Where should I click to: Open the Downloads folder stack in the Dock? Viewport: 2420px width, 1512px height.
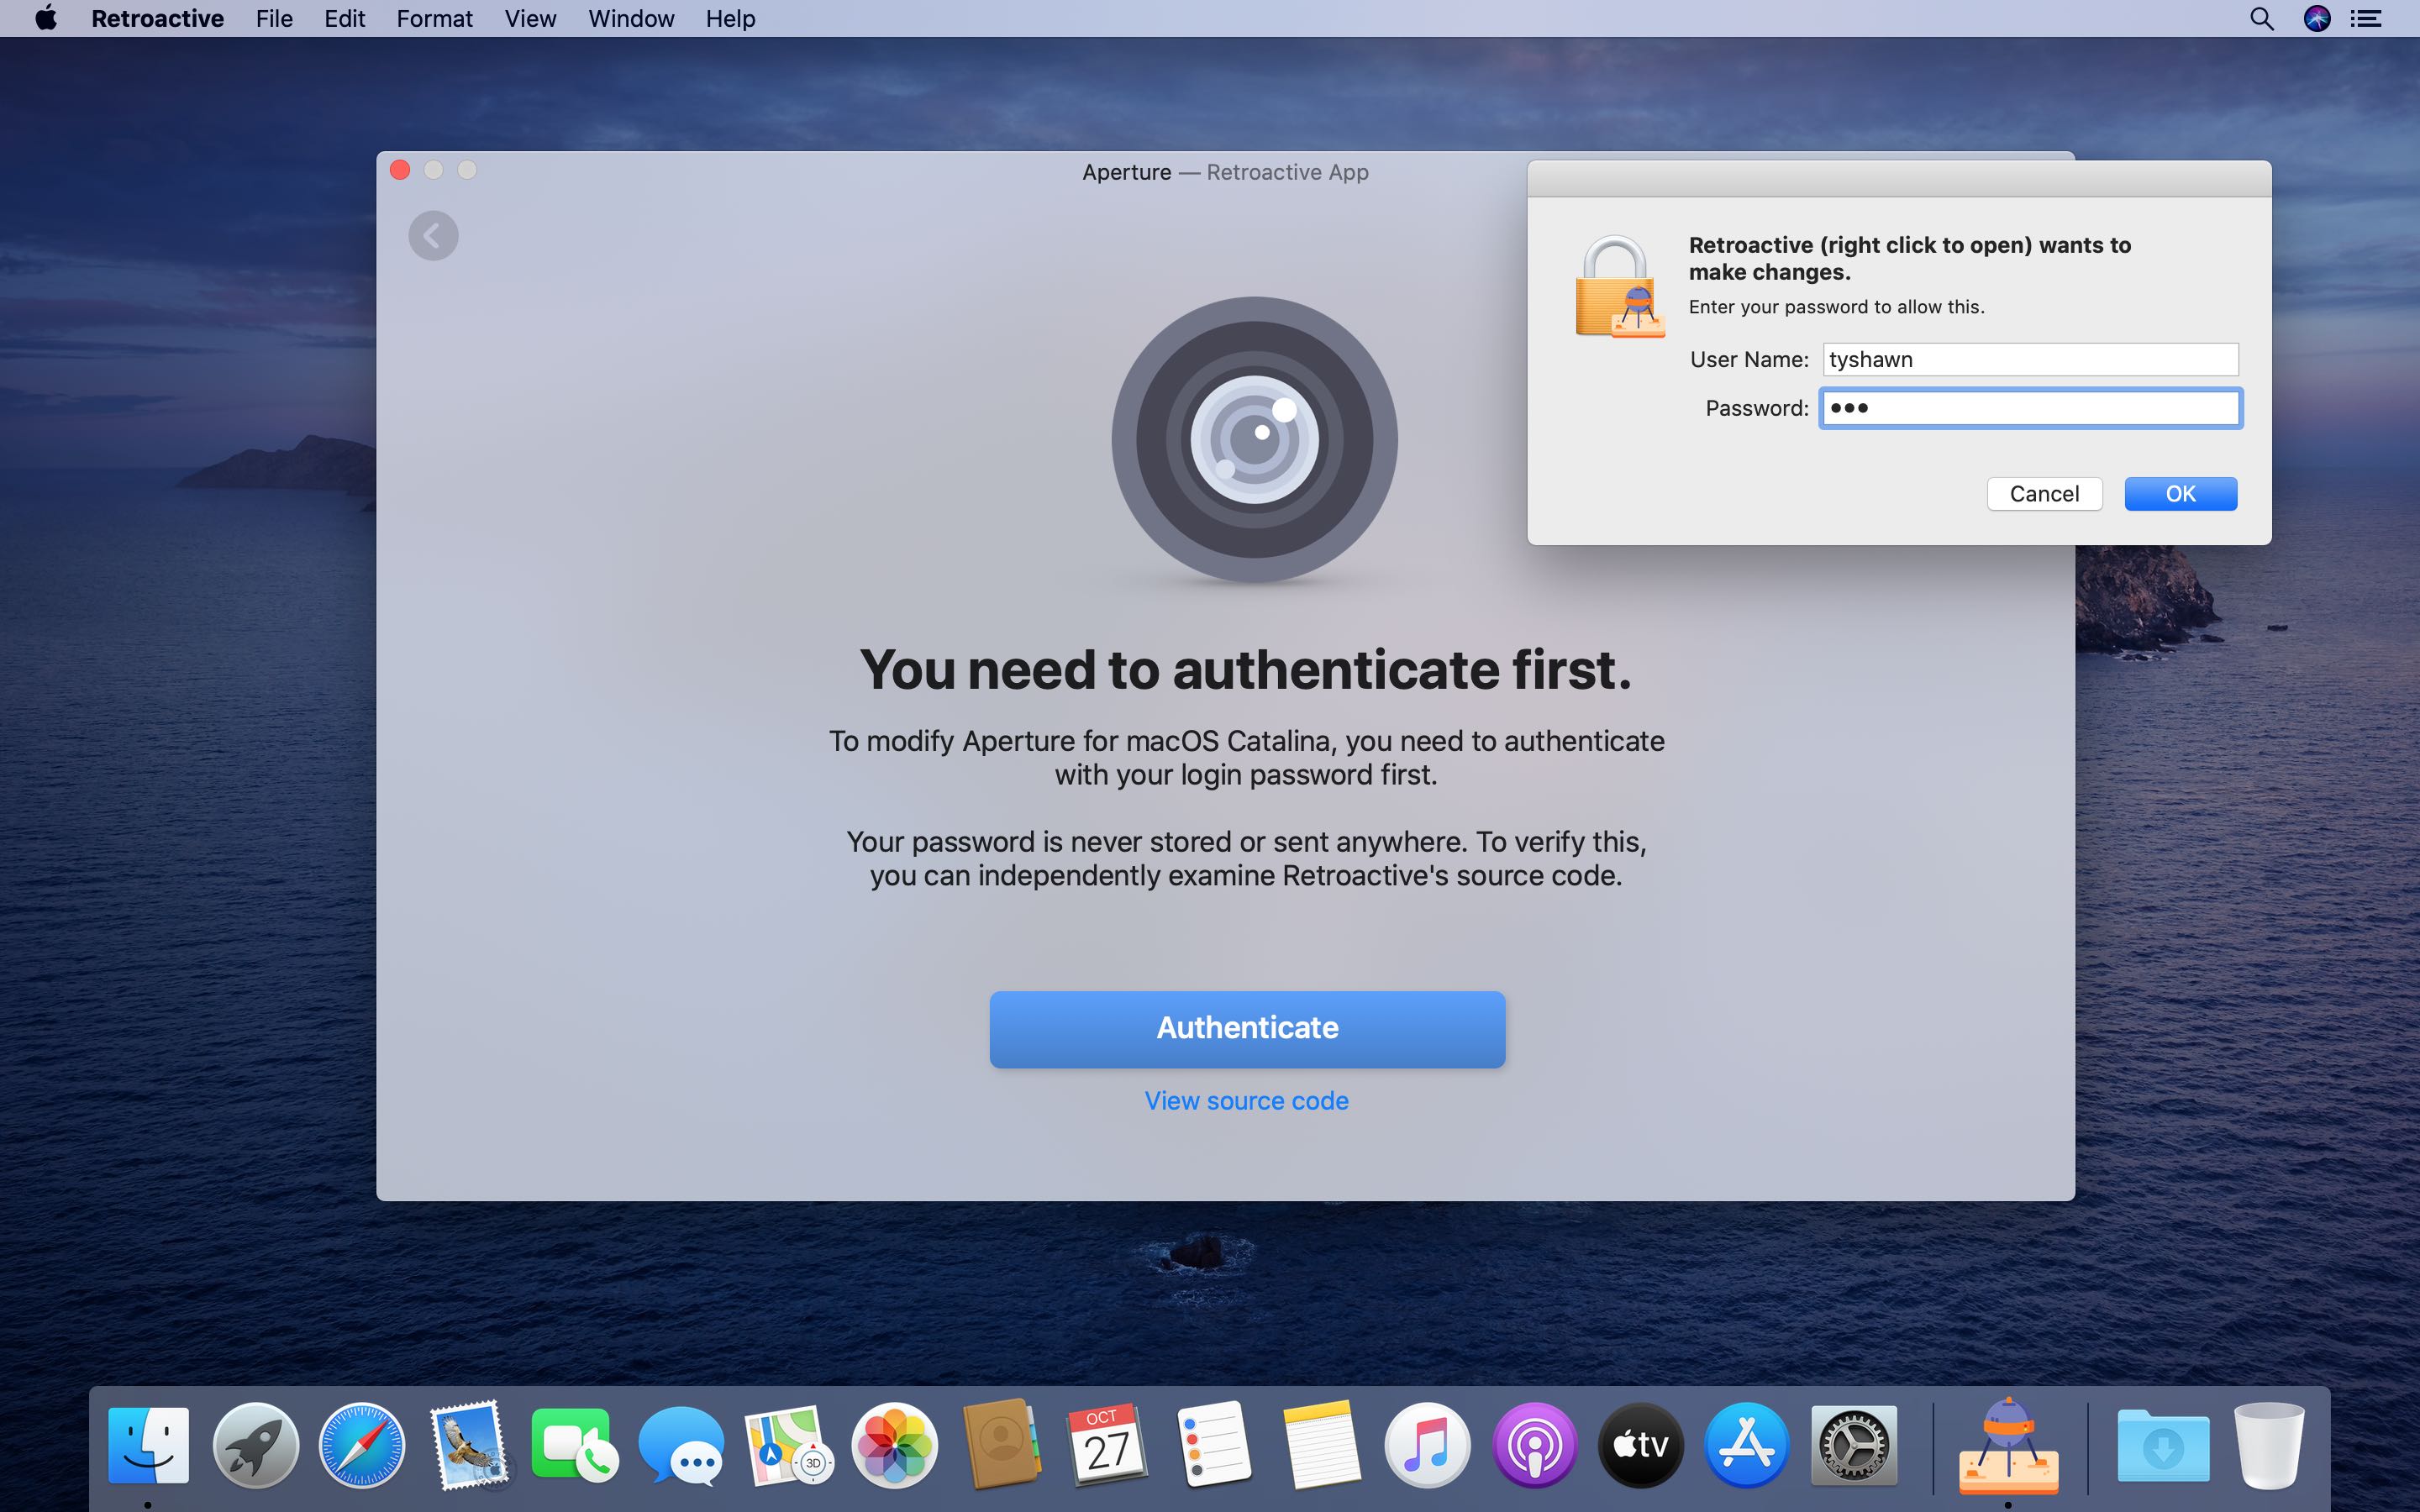point(2162,1446)
